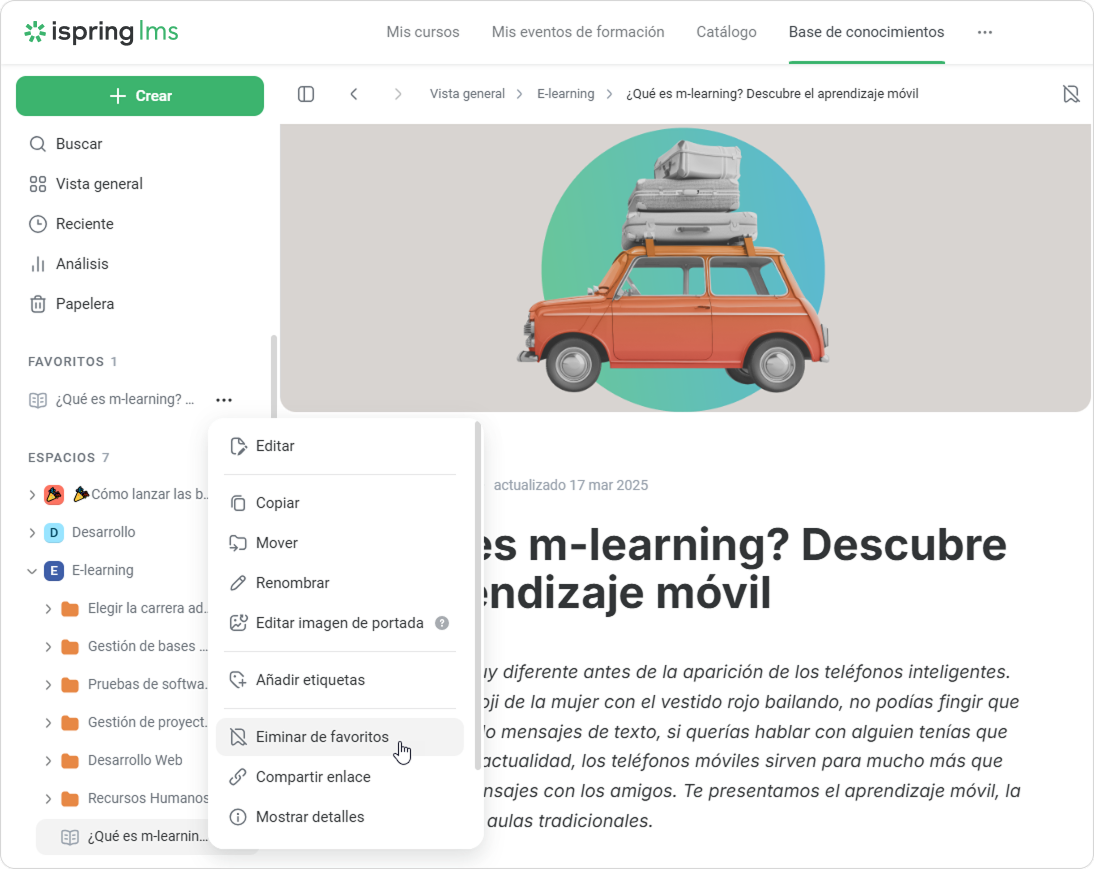
Task: Click E-learning in the breadcrumb
Action: click(565, 94)
